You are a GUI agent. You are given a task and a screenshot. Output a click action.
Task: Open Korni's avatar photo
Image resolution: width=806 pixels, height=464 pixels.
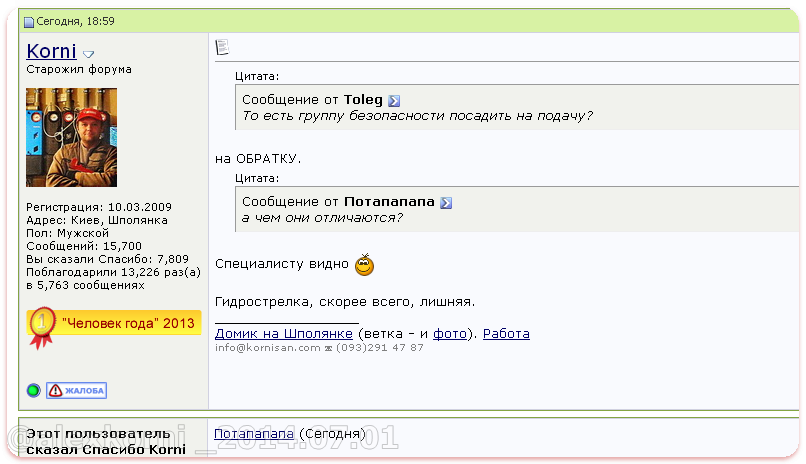(x=71, y=137)
